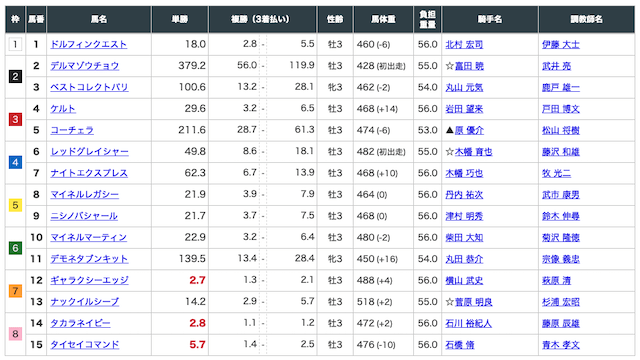Select body weight 450 (+16) cell

point(383,258)
